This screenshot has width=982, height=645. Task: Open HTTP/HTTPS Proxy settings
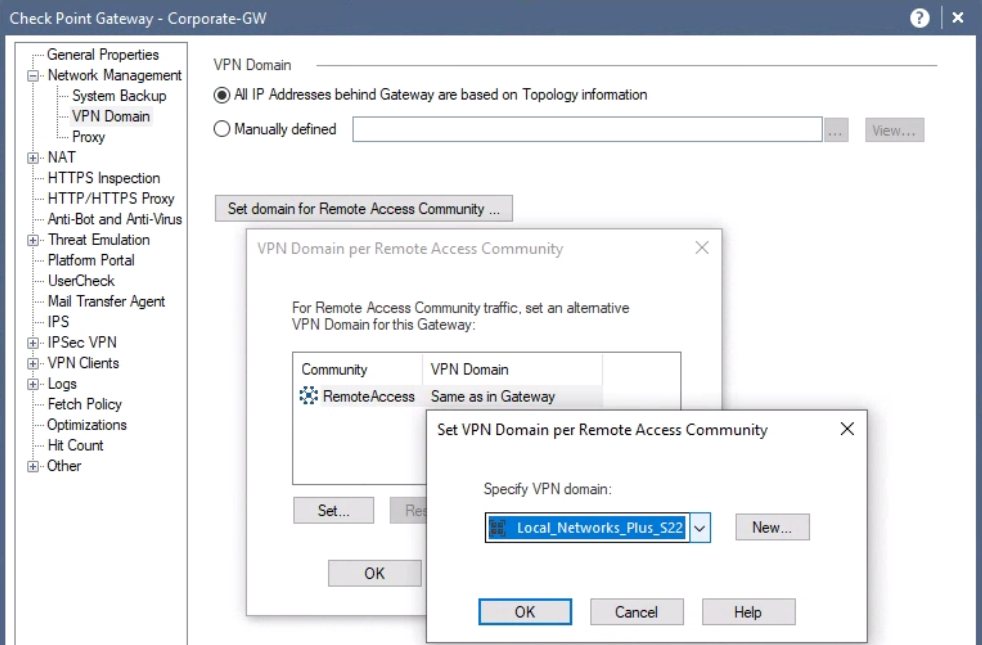click(x=111, y=199)
